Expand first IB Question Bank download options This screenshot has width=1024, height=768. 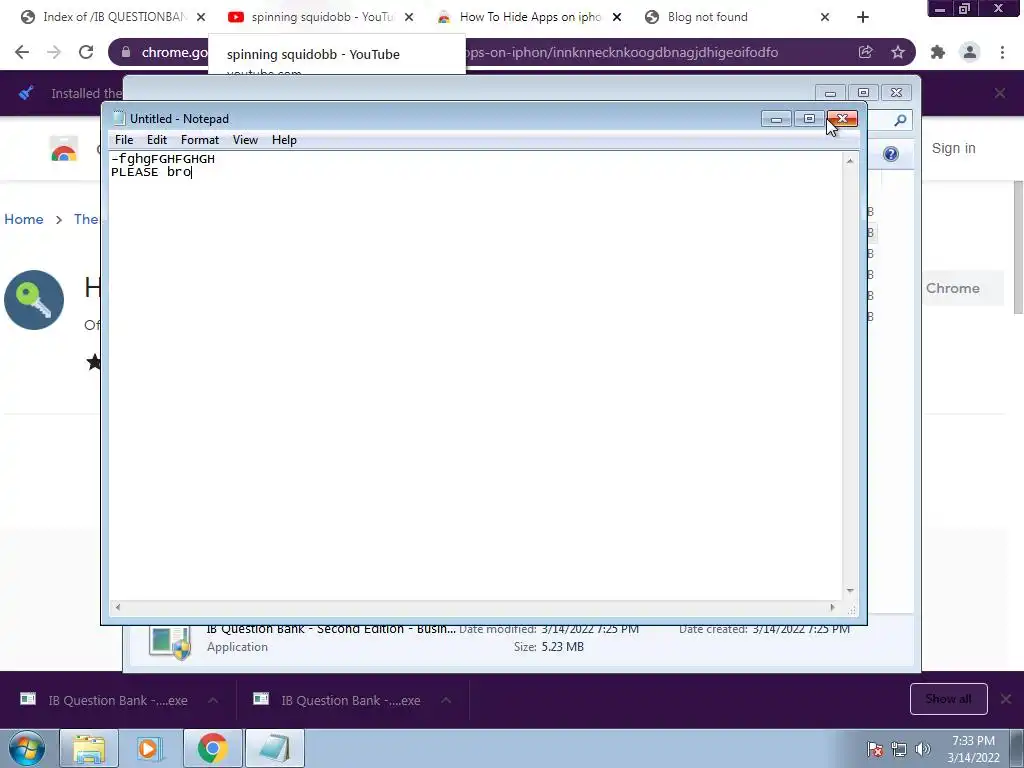tap(213, 700)
